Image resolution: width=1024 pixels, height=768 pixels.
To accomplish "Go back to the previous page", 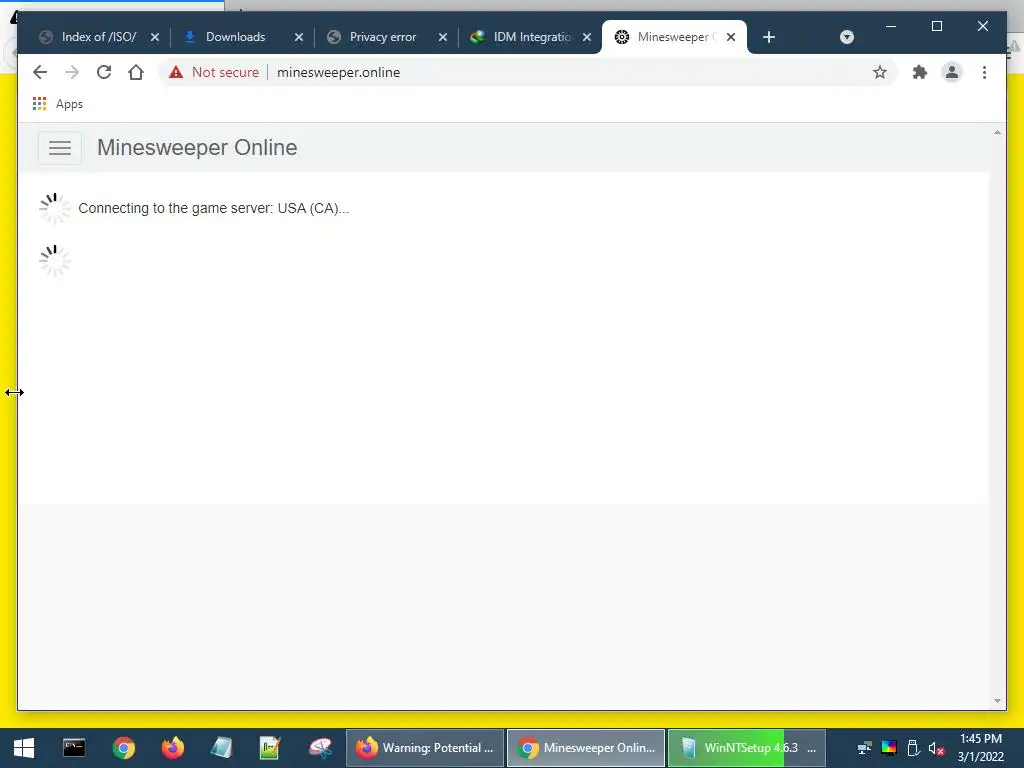I will (x=40, y=72).
